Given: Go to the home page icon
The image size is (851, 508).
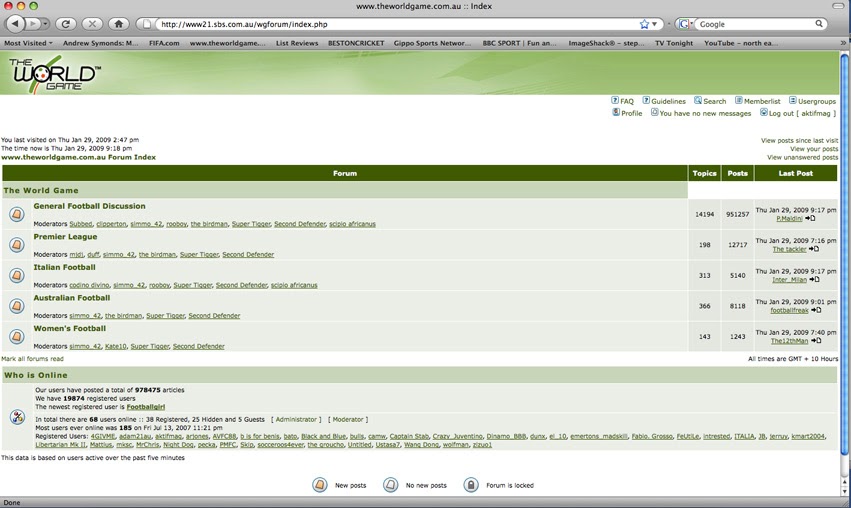Looking at the screenshot, I should pos(119,24).
